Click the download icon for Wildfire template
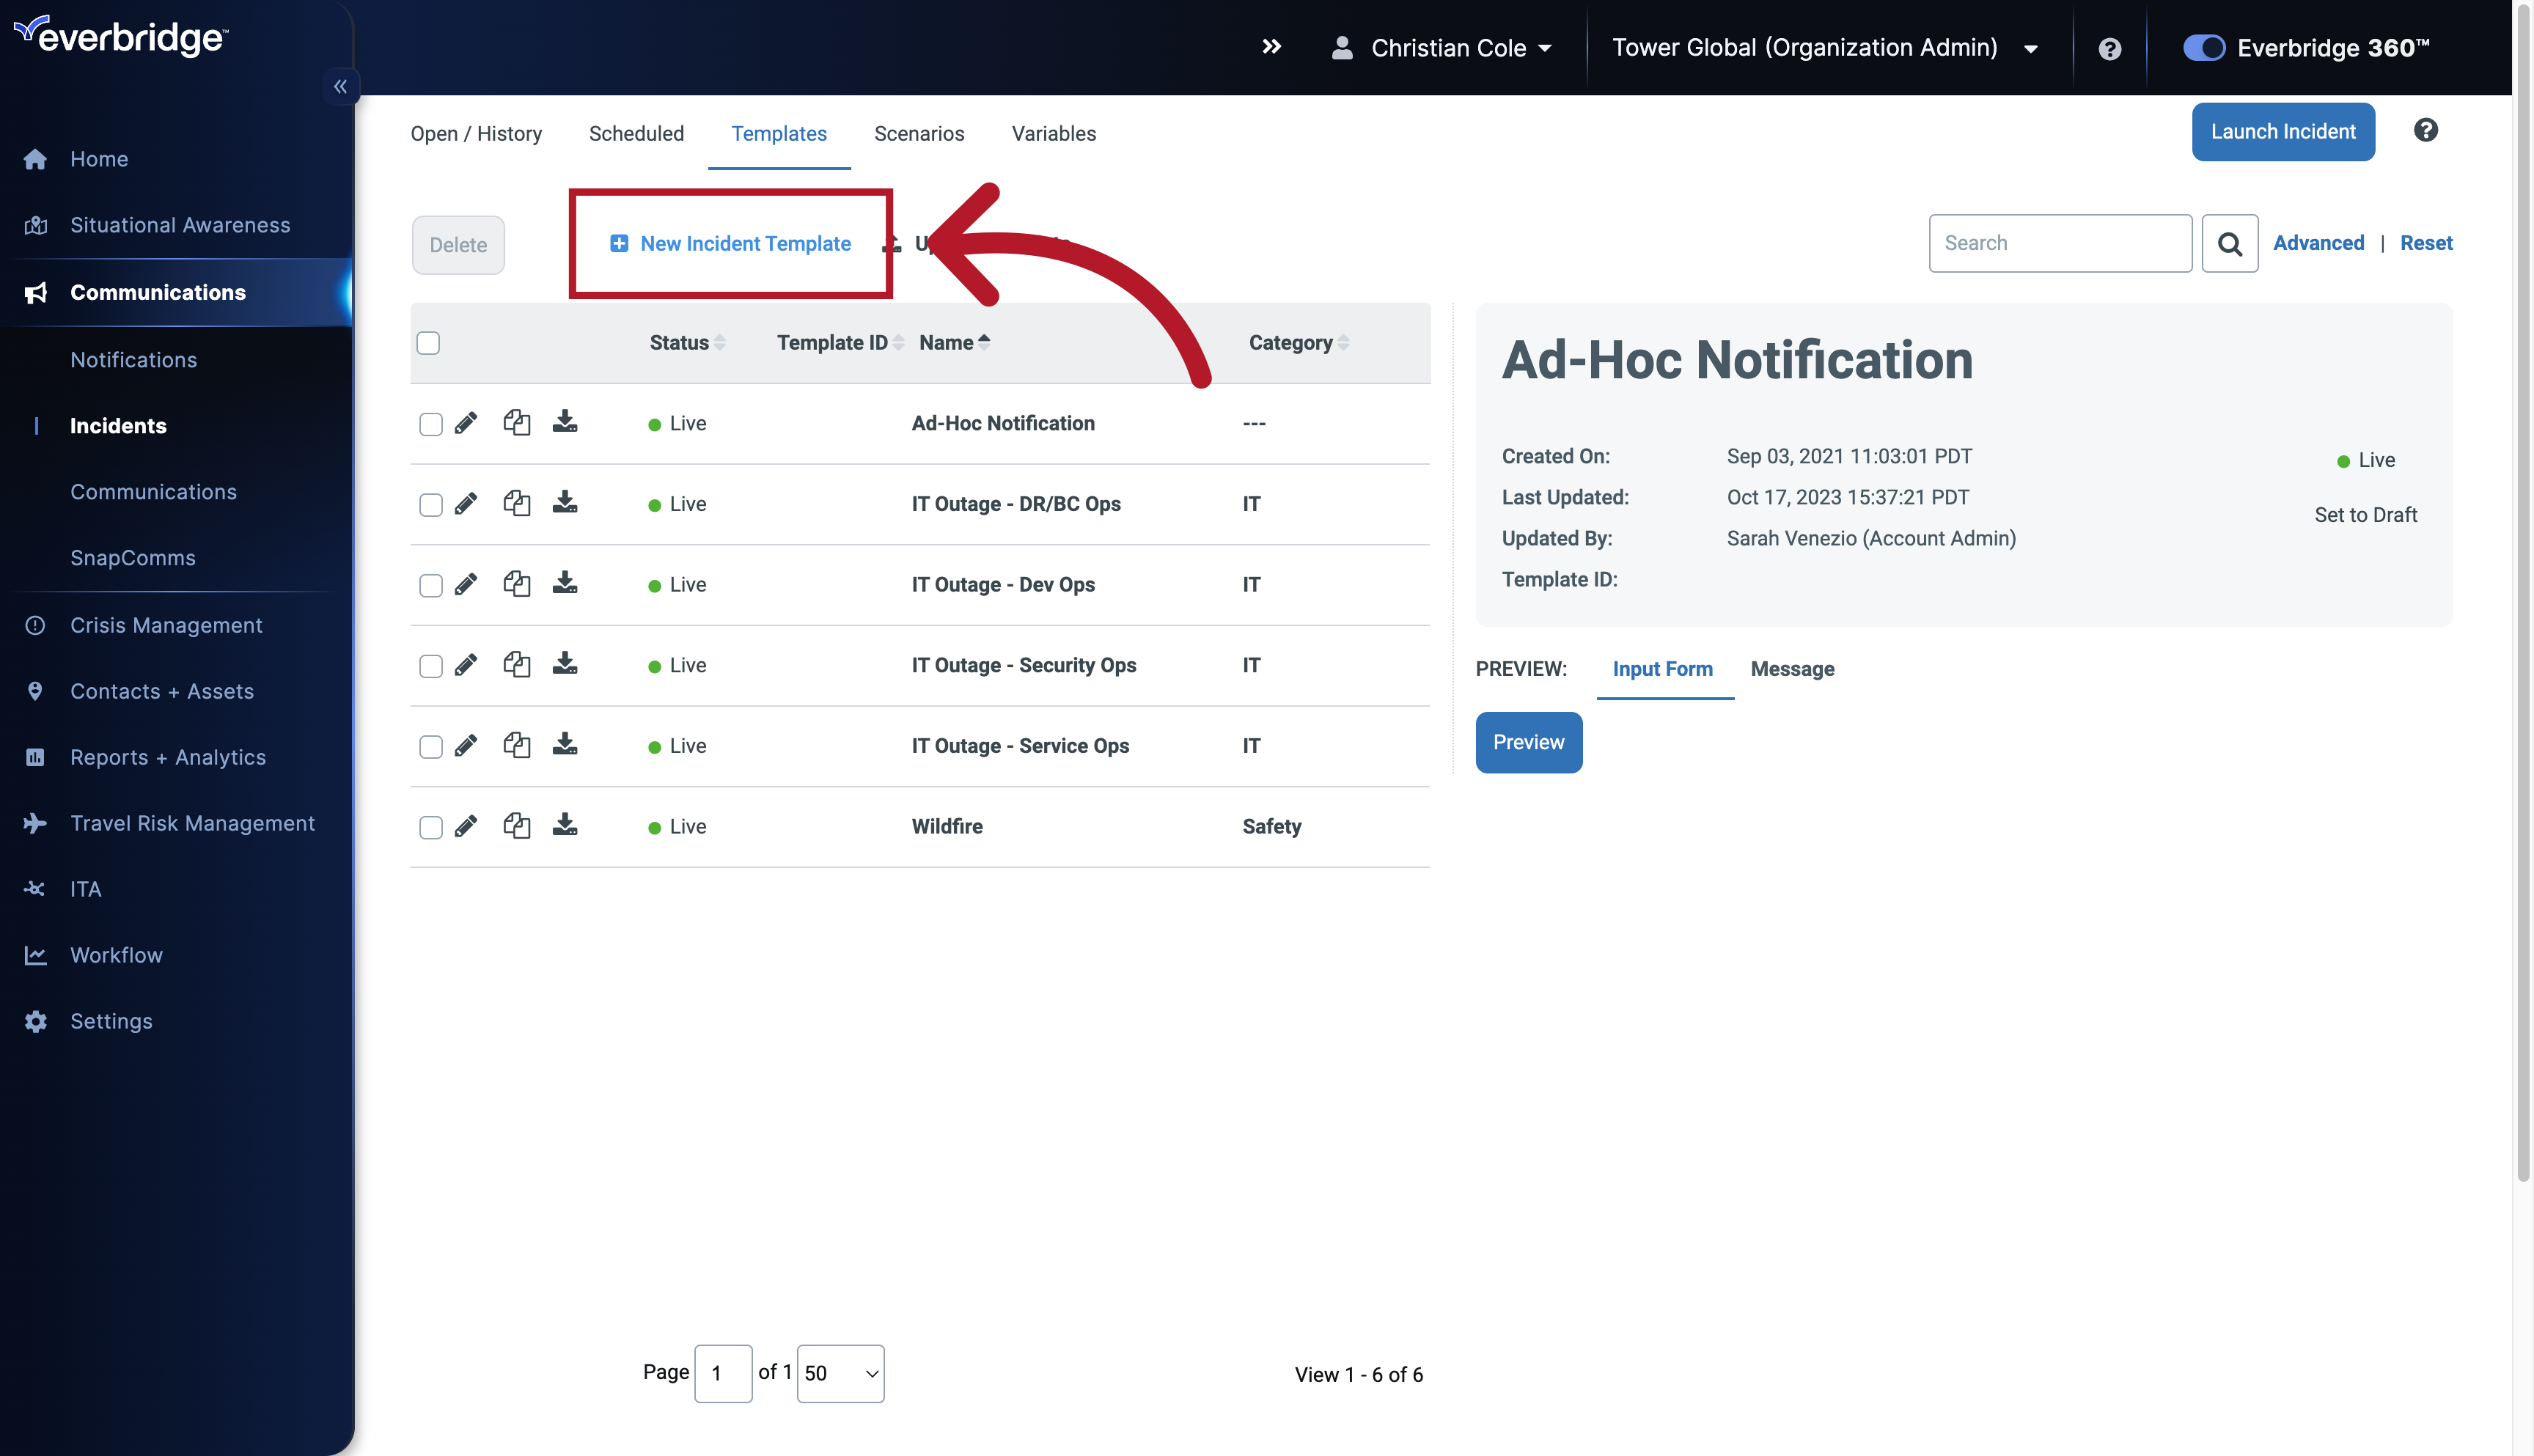2534x1456 pixels. tap(565, 825)
